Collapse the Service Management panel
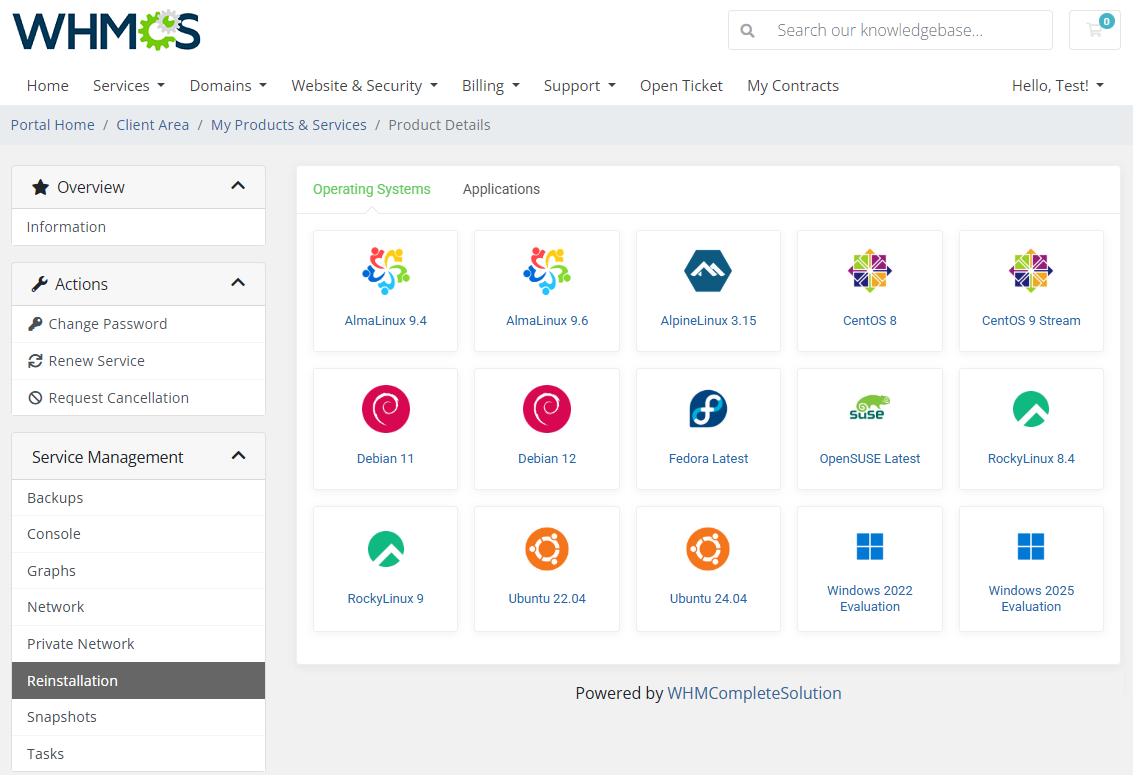The image size is (1133, 775). click(238, 455)
